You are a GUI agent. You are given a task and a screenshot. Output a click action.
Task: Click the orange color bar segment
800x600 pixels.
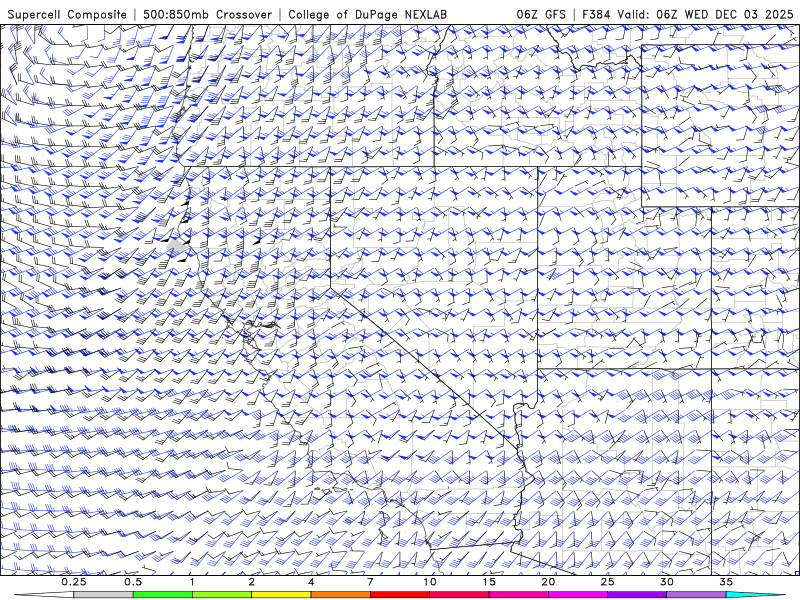[x=340, y=595]
